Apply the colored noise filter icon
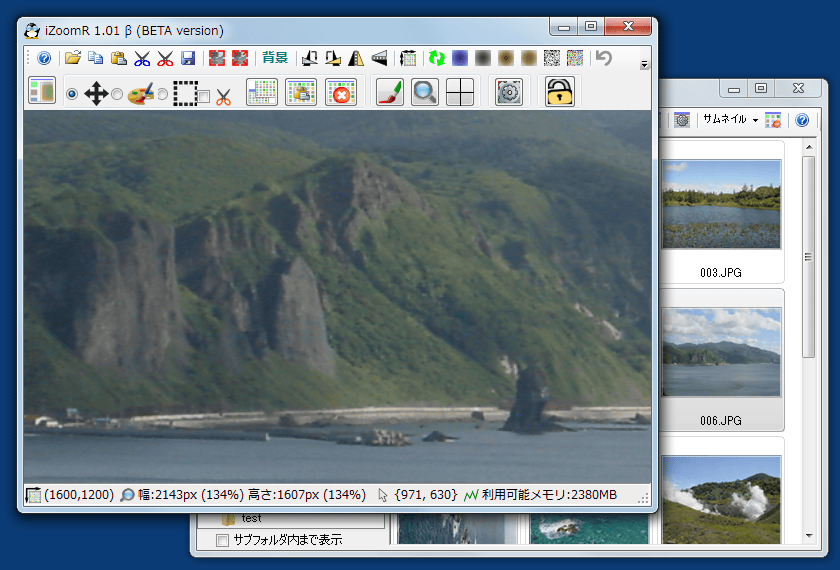This screenshot has height=570, width=840. tap(575, 58)
